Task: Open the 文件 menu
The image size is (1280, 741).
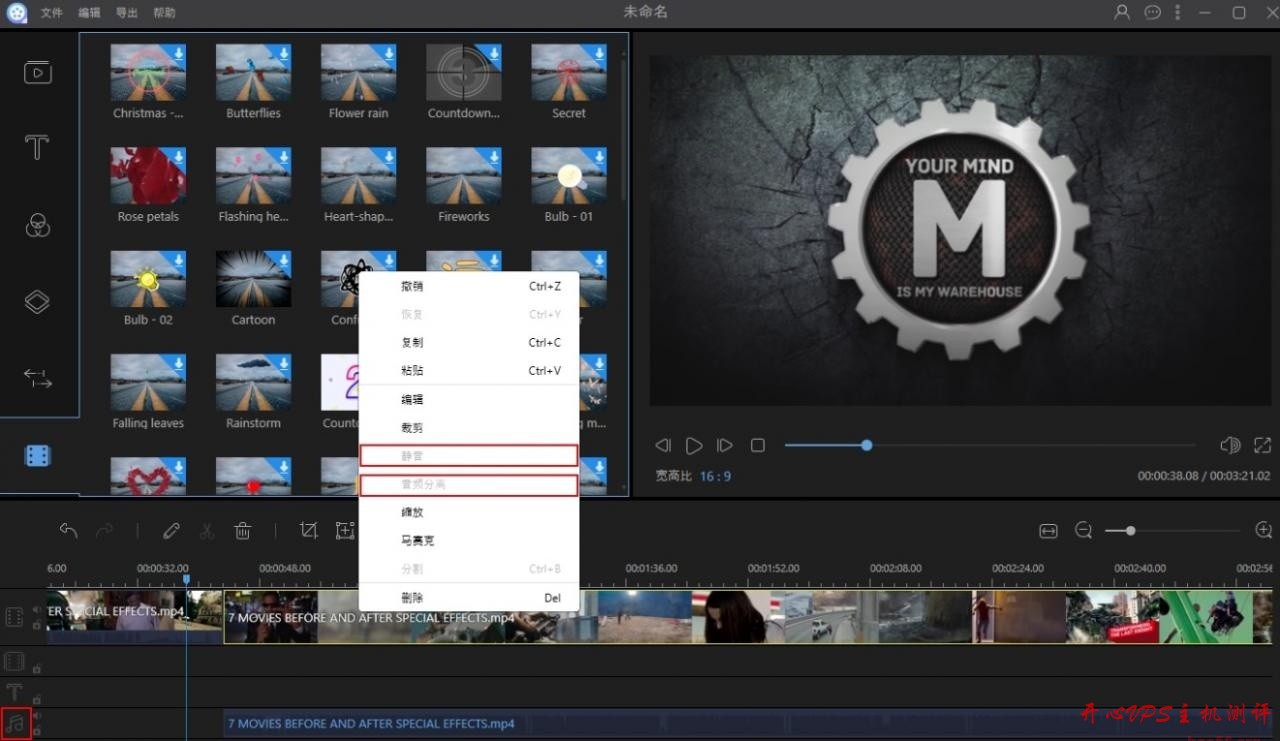Action: 51,13
